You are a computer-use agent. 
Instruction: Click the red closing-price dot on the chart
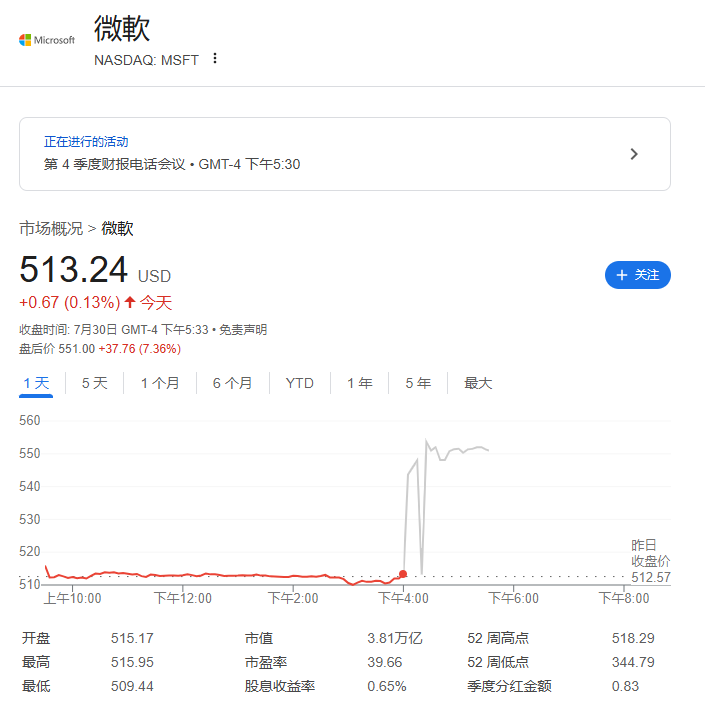tap(403, 574)
